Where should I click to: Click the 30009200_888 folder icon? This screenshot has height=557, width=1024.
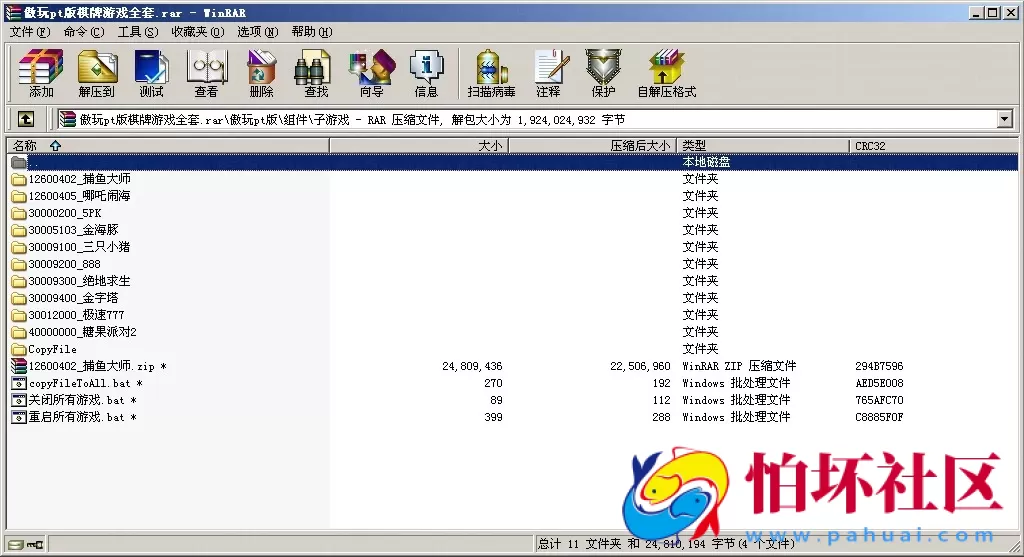pyautogui.click(x=19, y=264)
